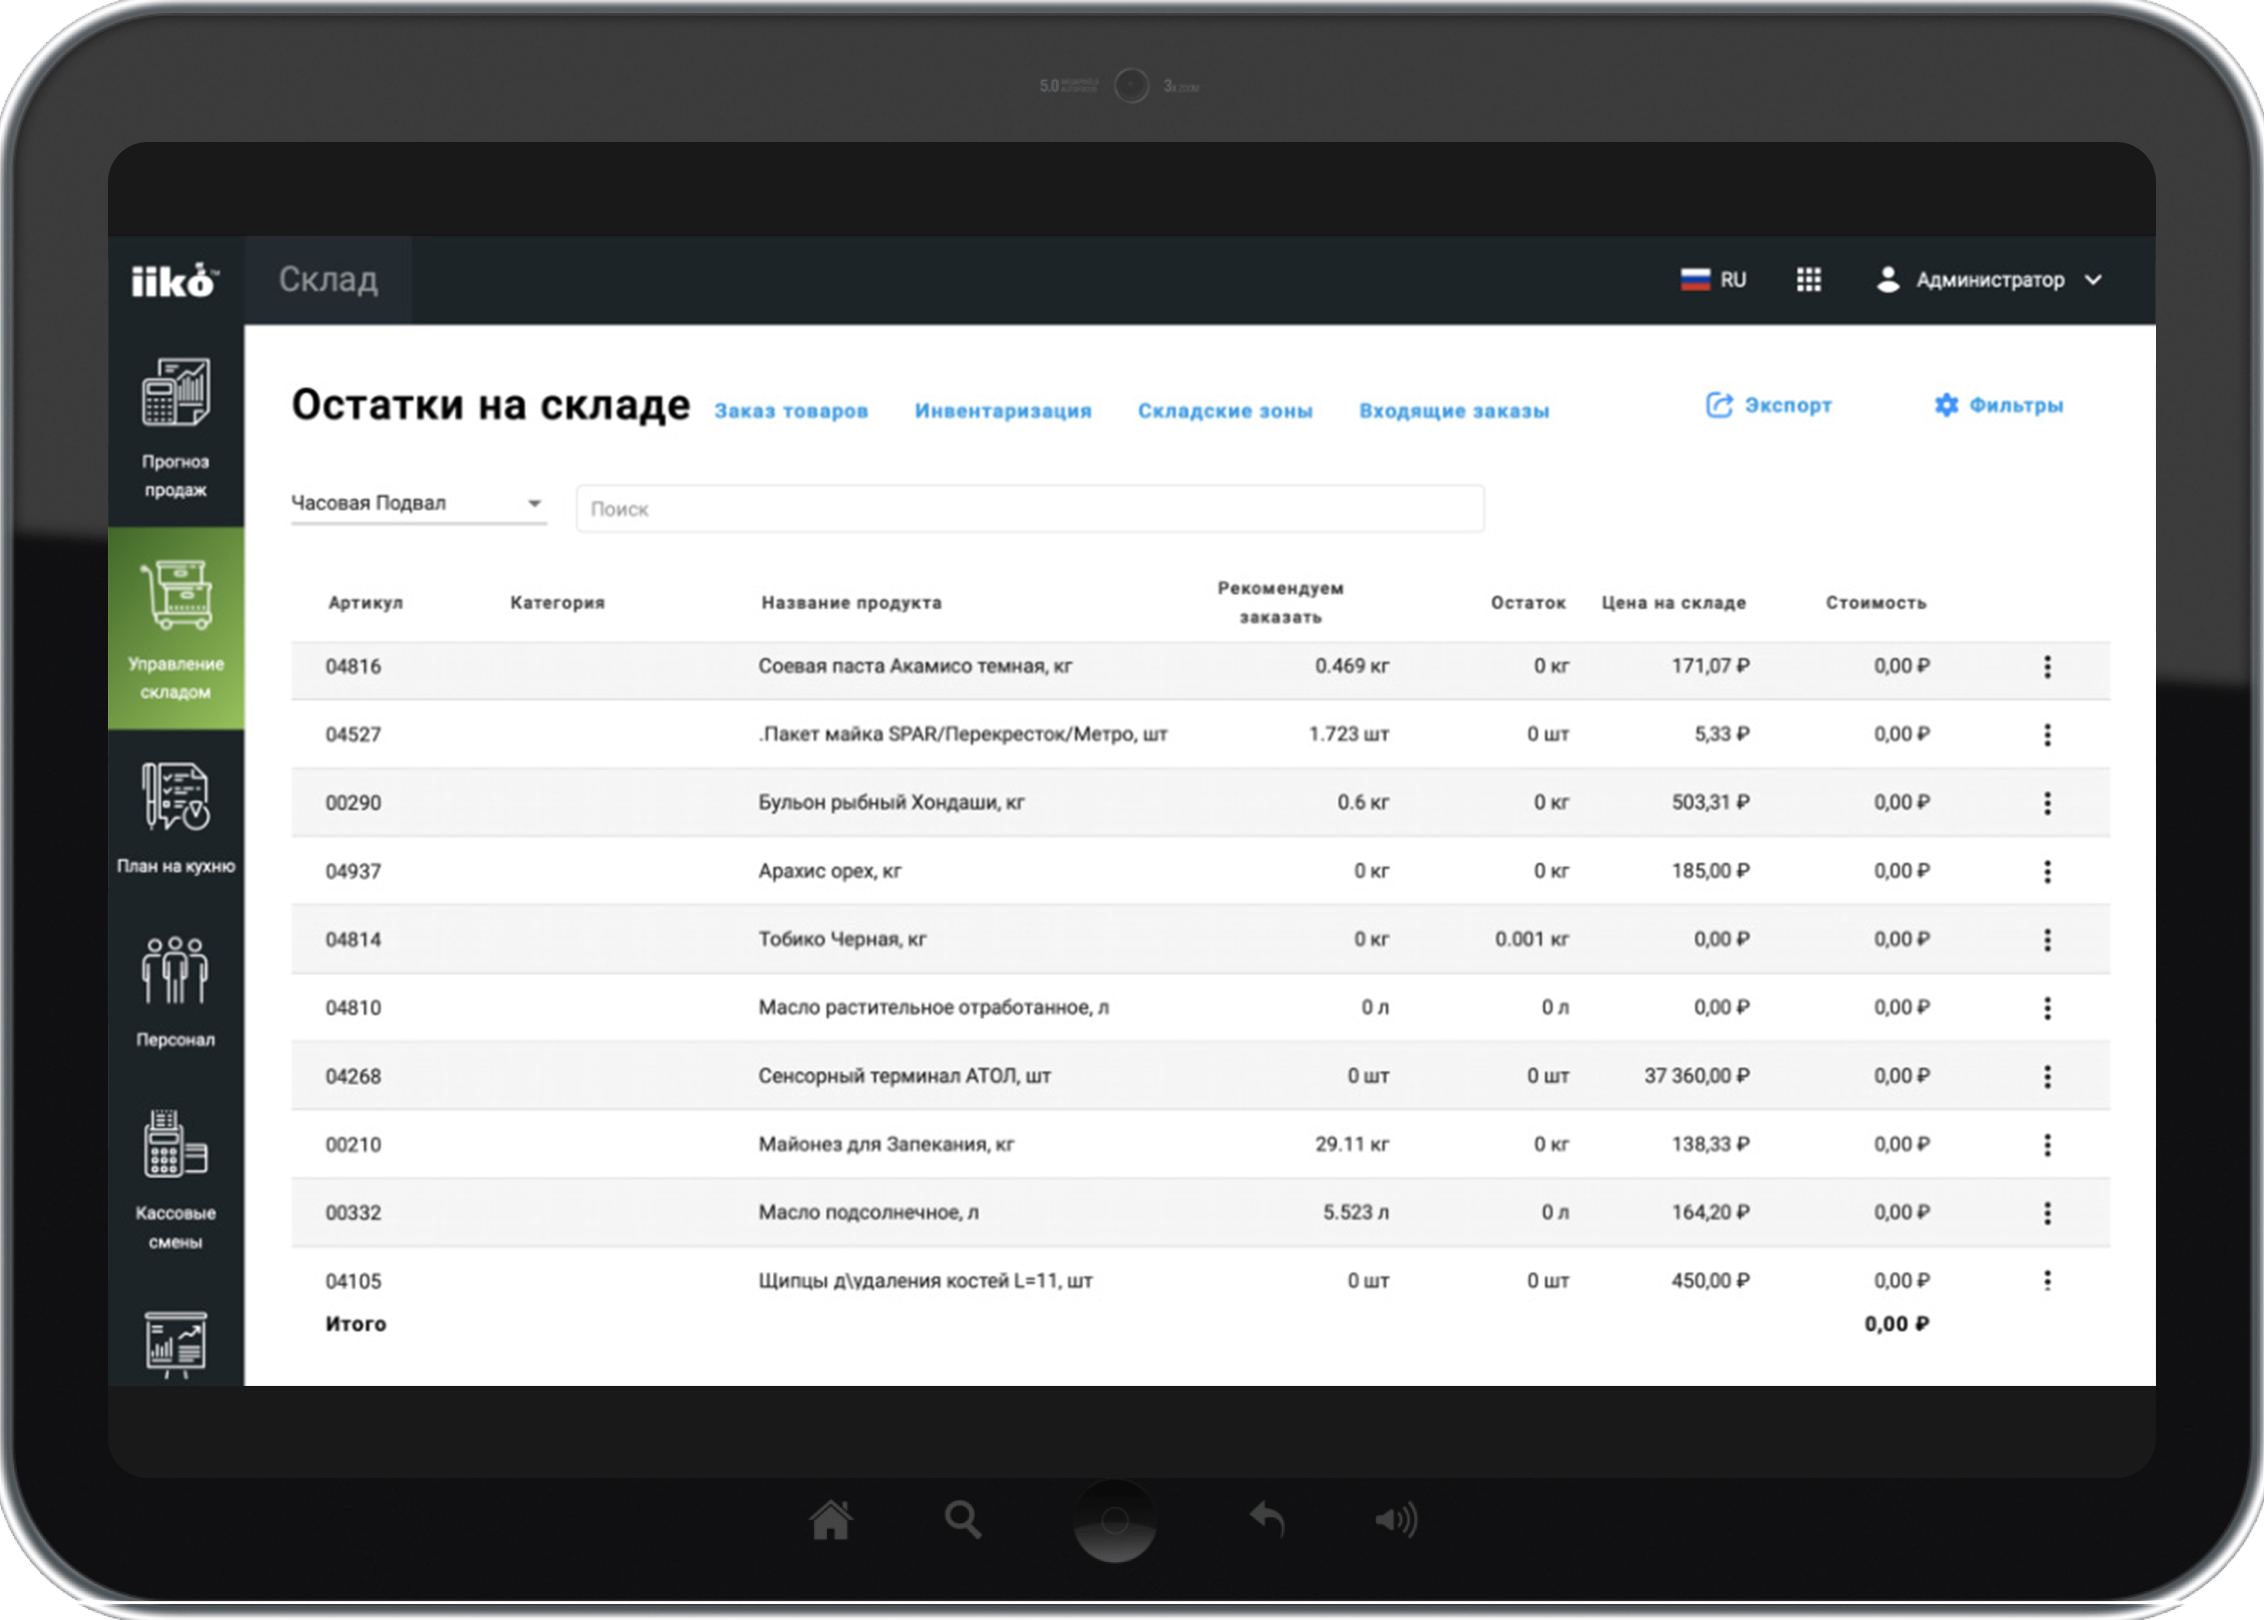Screen dimensions: 2264x1620
Task: Click the 5.523 л recommended order value
Action: (1356, 1213)
